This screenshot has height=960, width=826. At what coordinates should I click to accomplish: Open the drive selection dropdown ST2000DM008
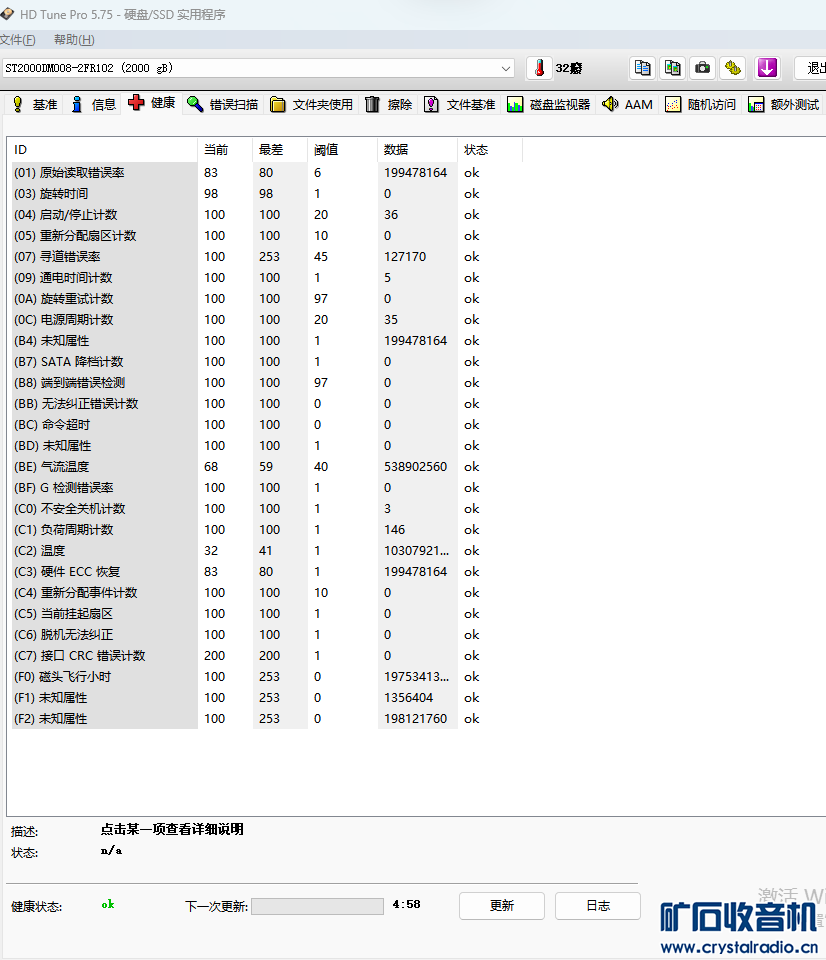(x=258, y=68)
